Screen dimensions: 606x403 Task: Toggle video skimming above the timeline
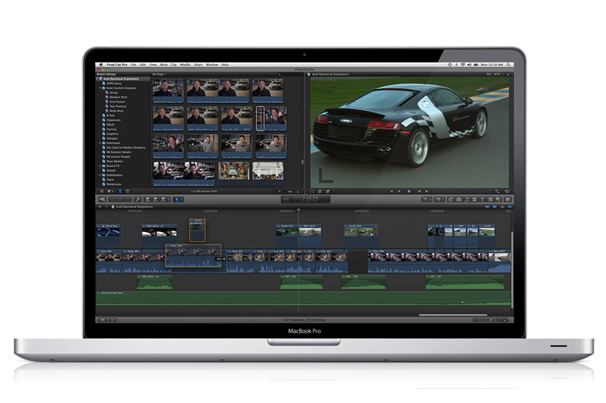[487, 207]
